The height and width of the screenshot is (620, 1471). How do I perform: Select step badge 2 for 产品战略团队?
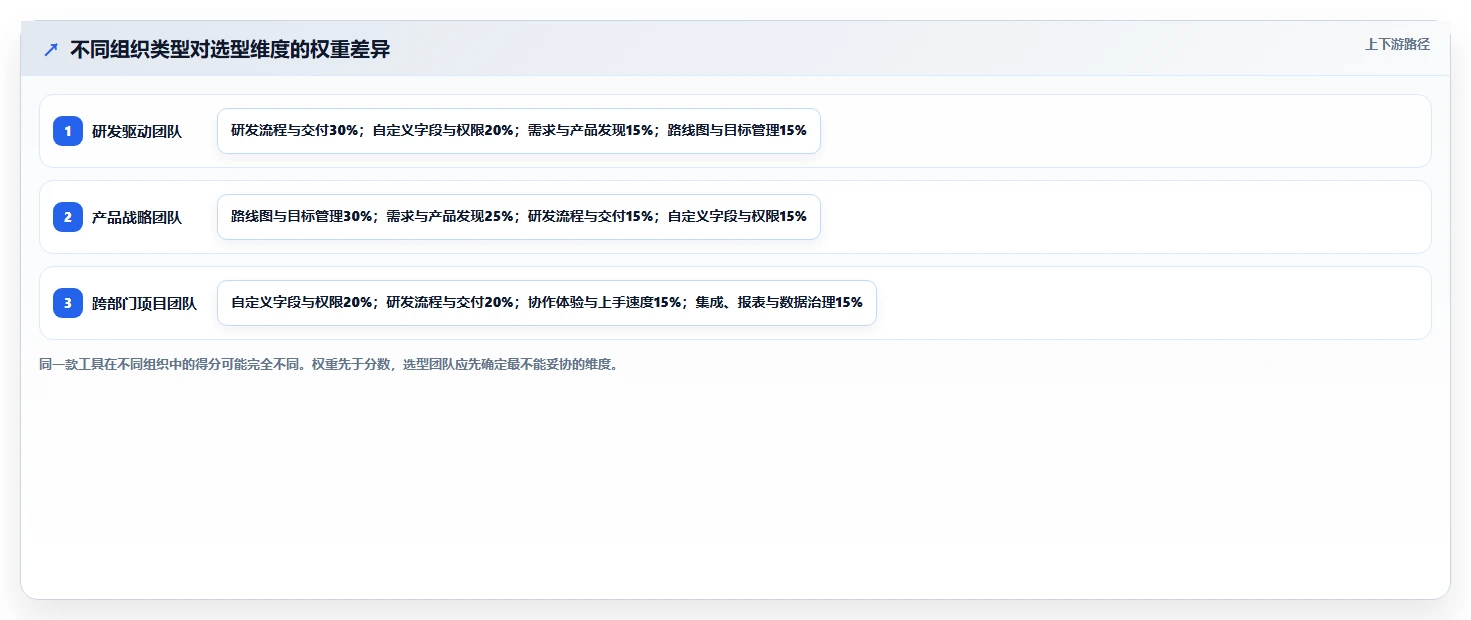tap(68, 217)
